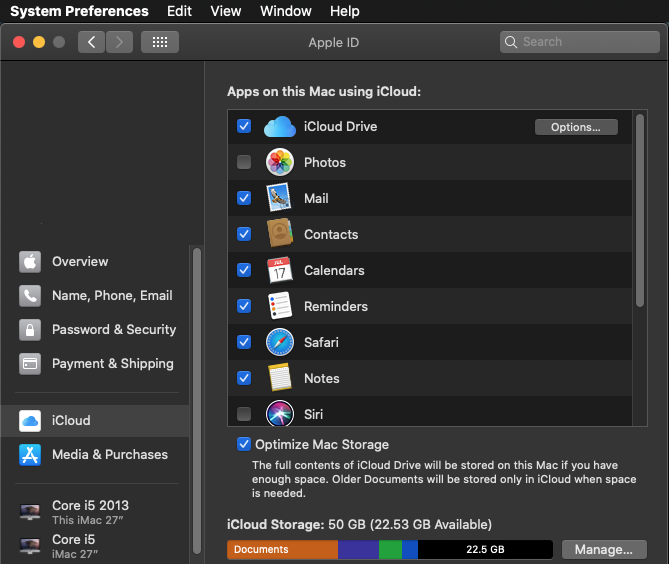Disable the Calendars checkbox
This screenshot has width=669, height=564.
pos(244,270)
